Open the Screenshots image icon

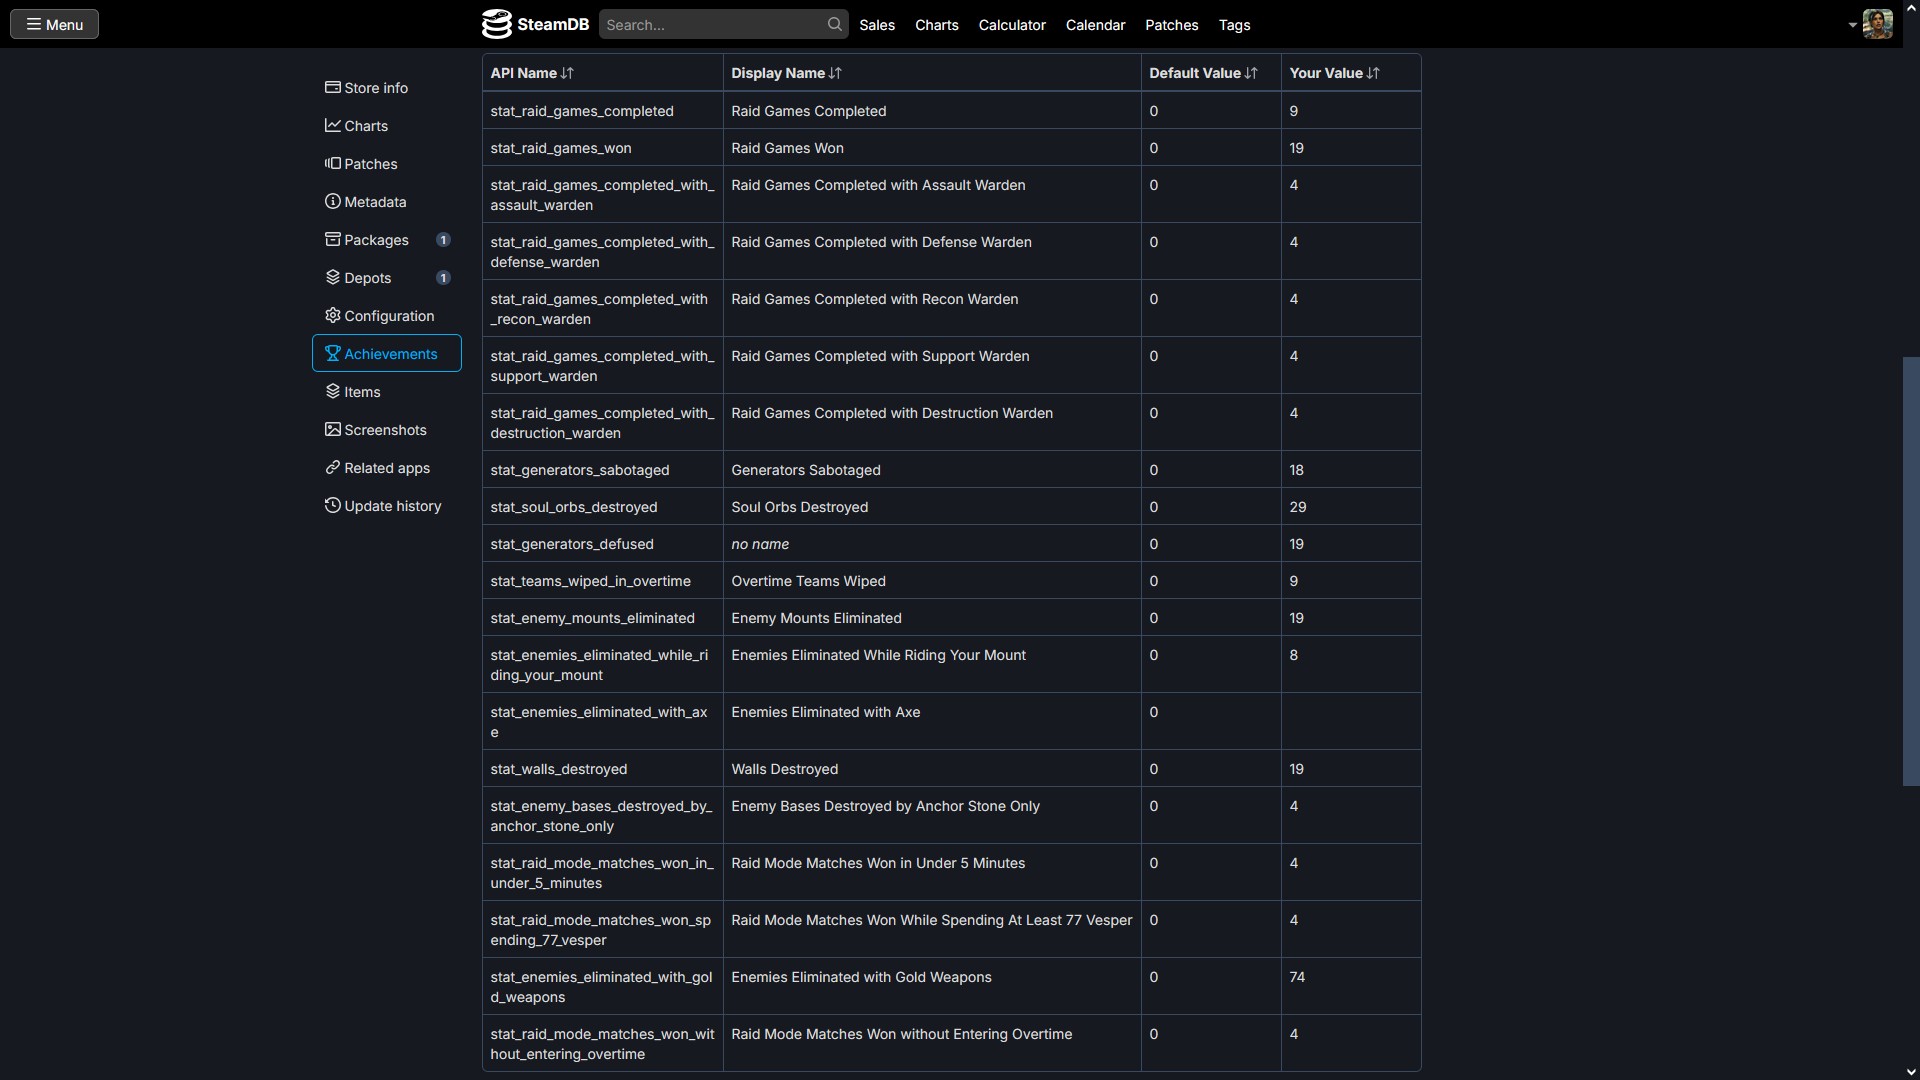332,430
